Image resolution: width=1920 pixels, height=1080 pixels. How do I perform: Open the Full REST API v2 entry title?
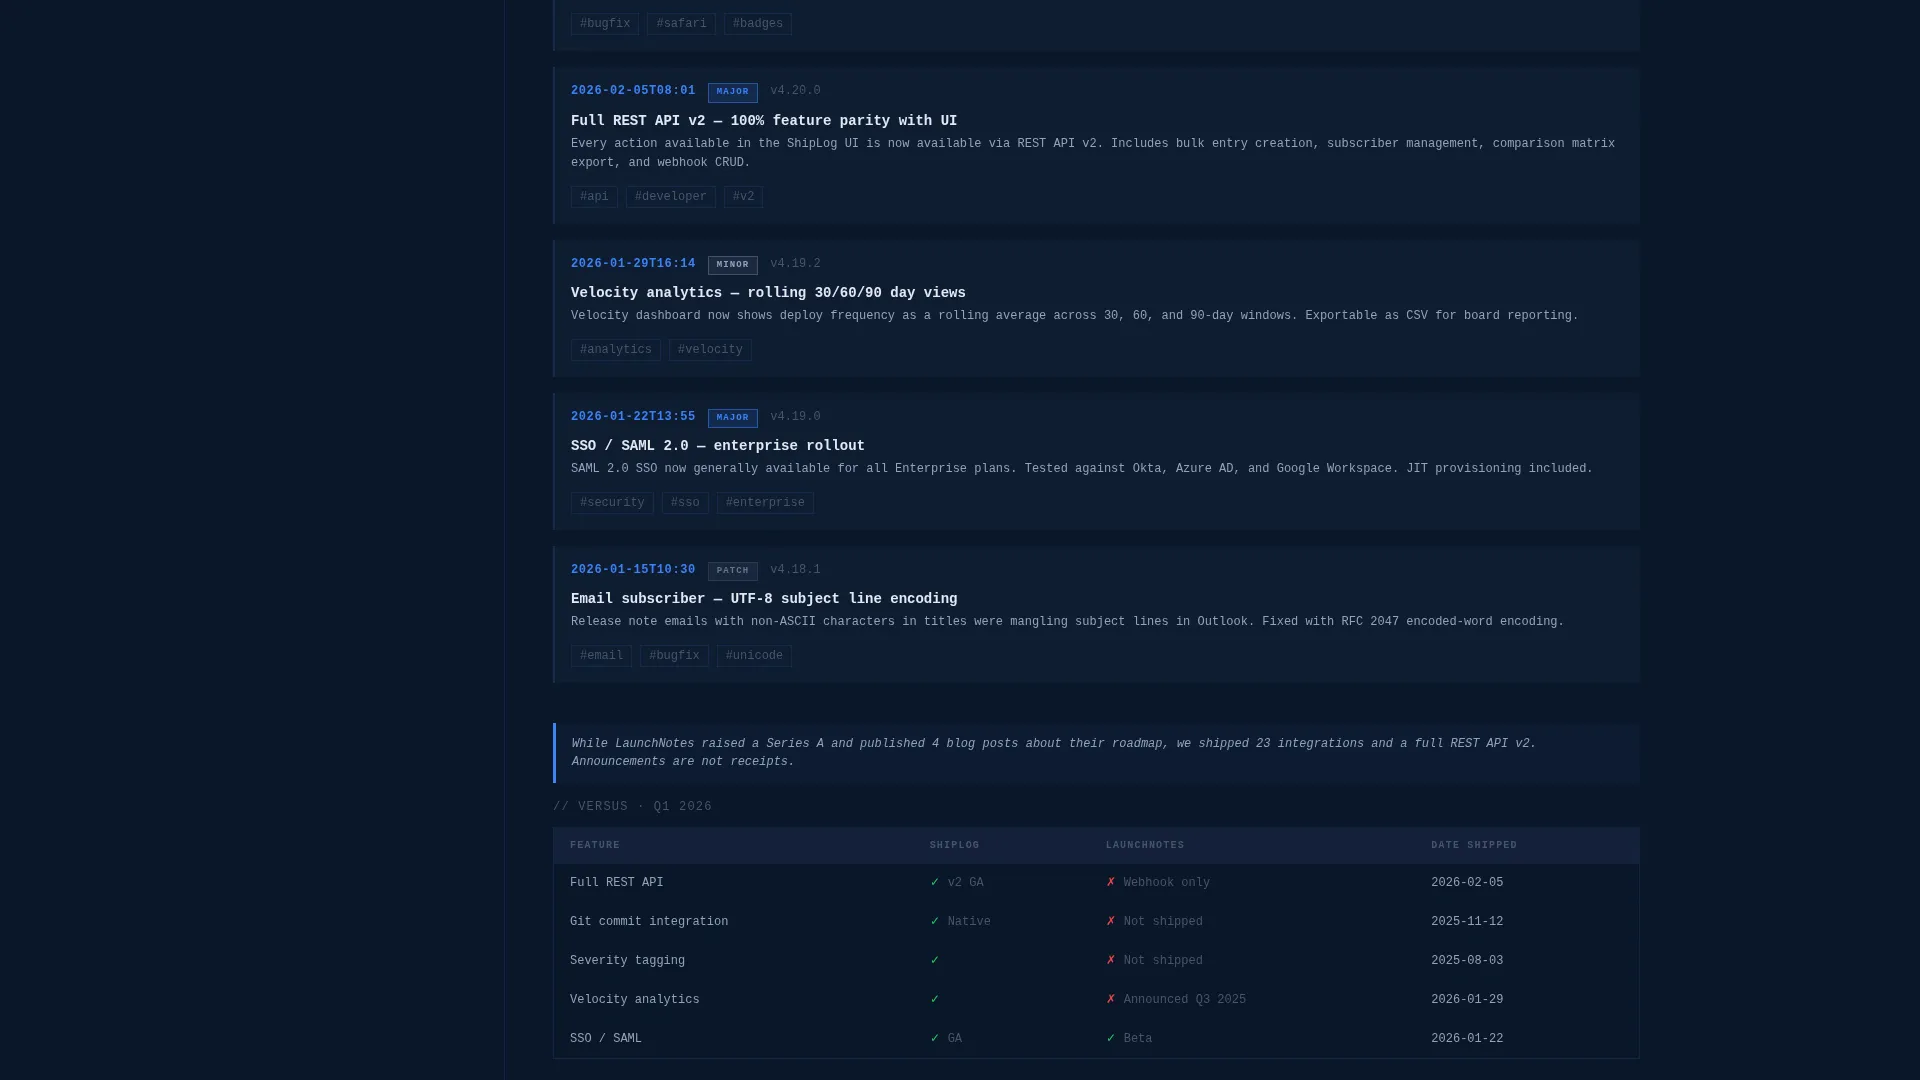(x=764, y=121)
